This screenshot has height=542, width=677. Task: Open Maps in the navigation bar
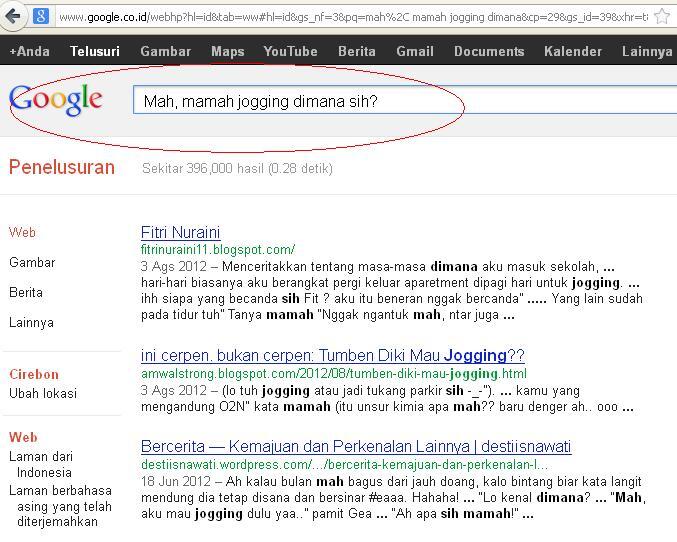(228, 51)
